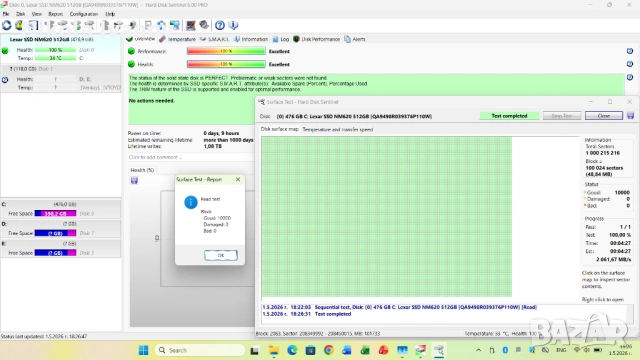Image resolution: width=640 pixels, height=360 pixels.
Task: Expand the hidden system tray icons chevron
Action: 478,350
